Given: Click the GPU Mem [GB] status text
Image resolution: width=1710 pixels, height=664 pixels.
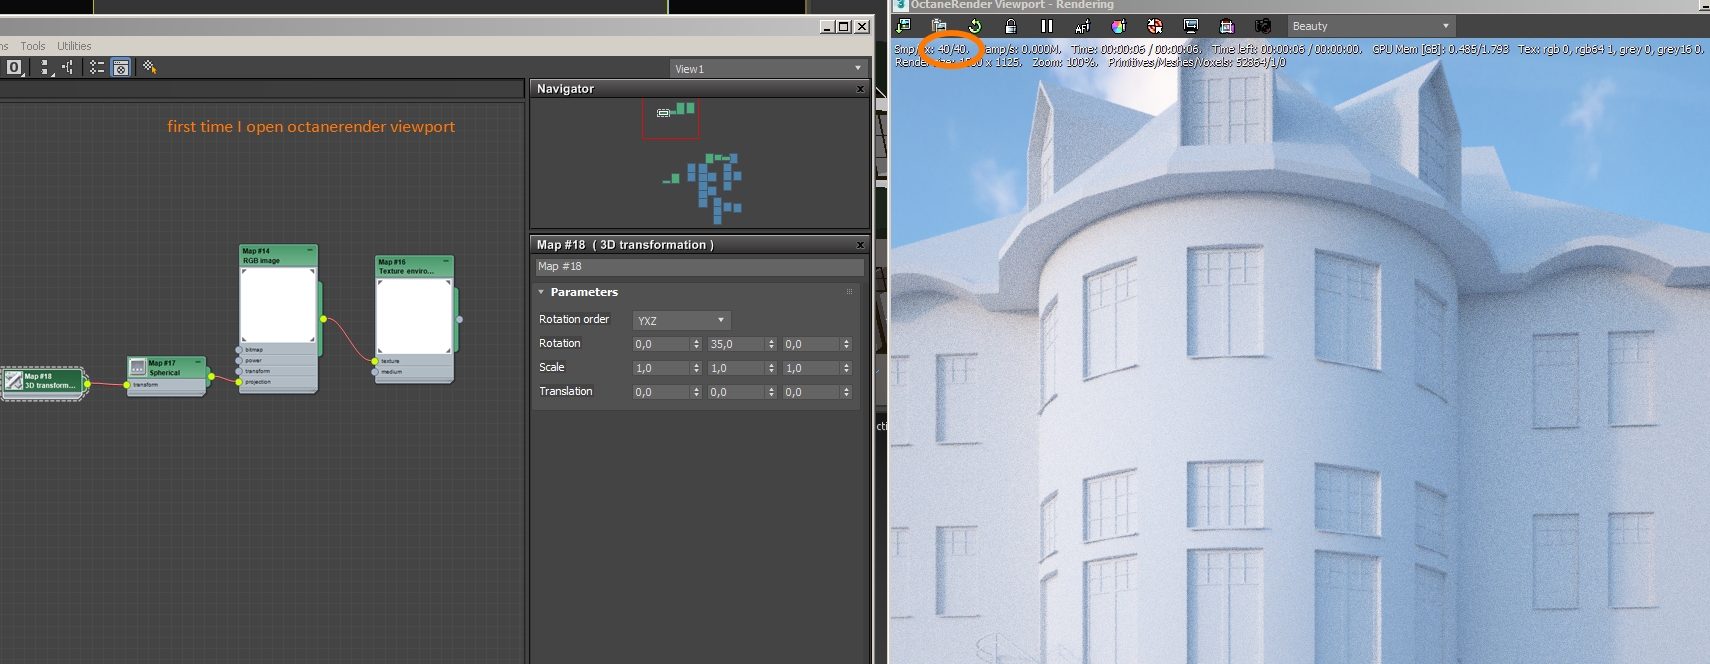Looking at the screenshot, I should pos(1440,49).
